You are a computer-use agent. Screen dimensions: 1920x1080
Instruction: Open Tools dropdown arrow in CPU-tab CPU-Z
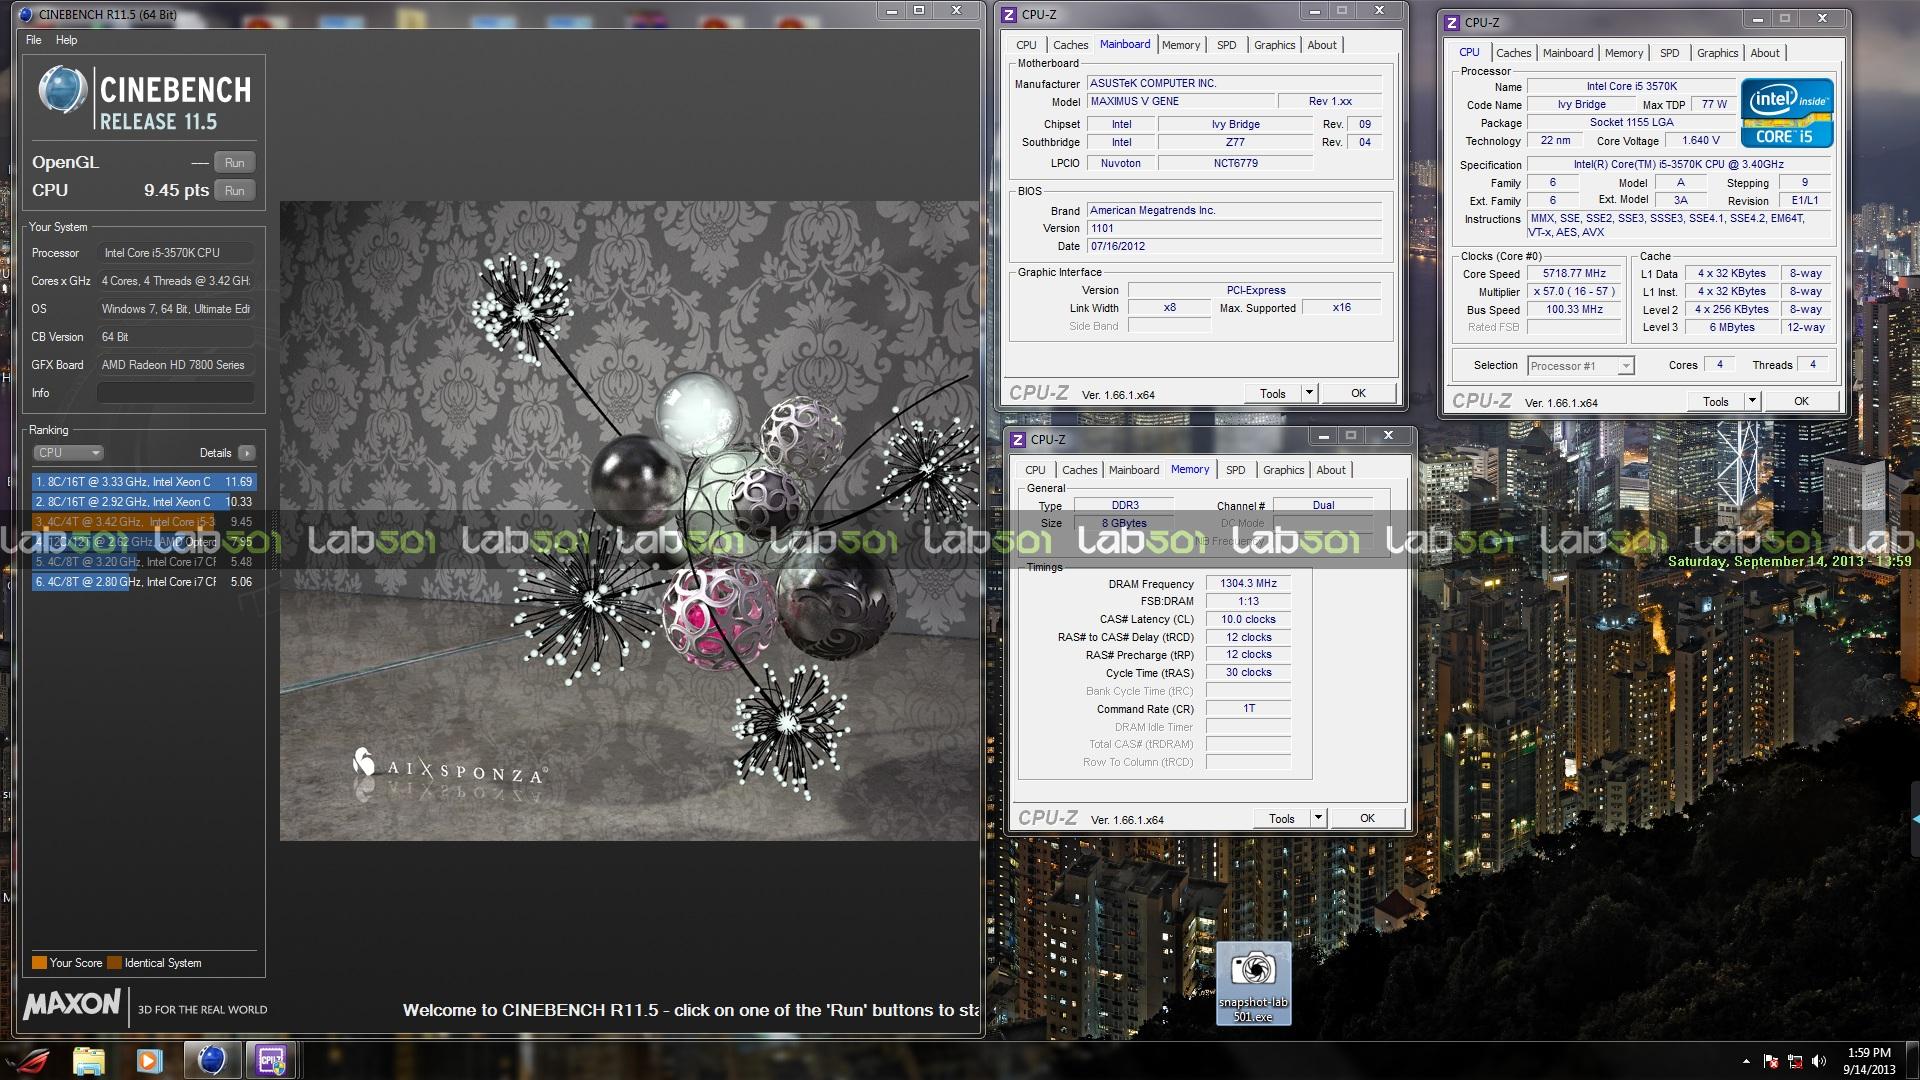tap(1751, 401)
